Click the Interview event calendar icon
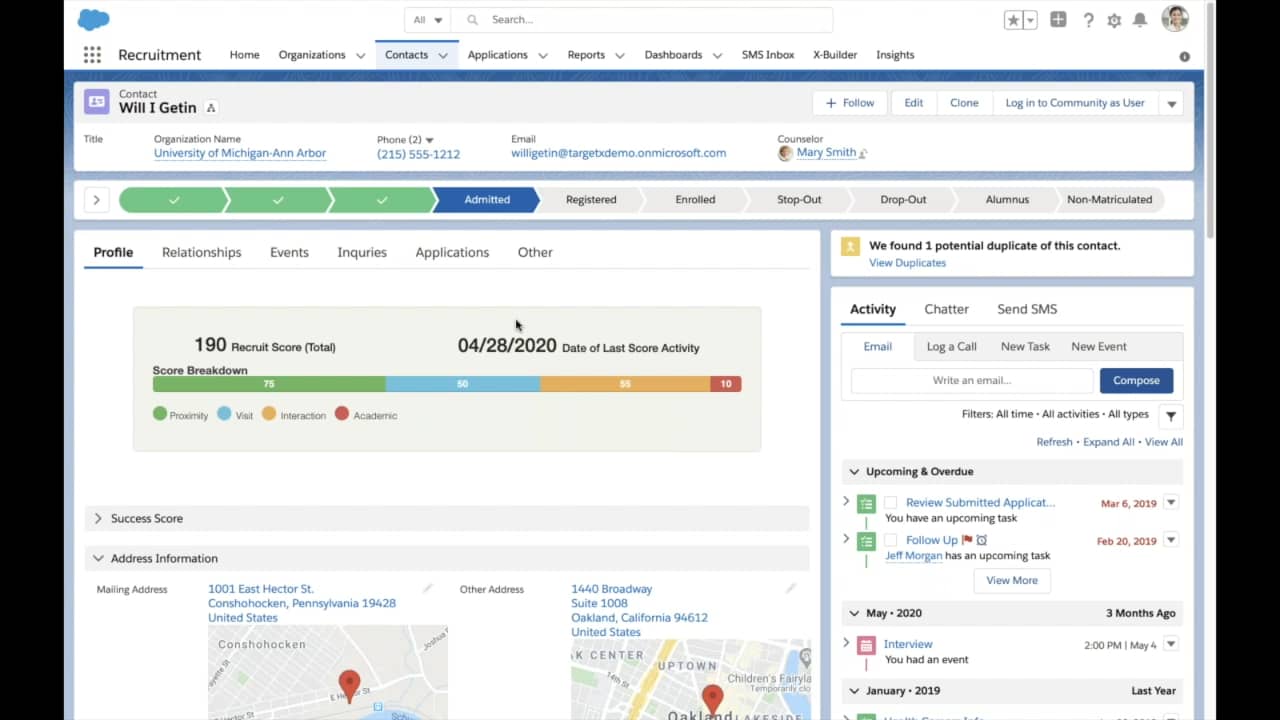This screenshot has width=1280, height=720. (866, 645)
